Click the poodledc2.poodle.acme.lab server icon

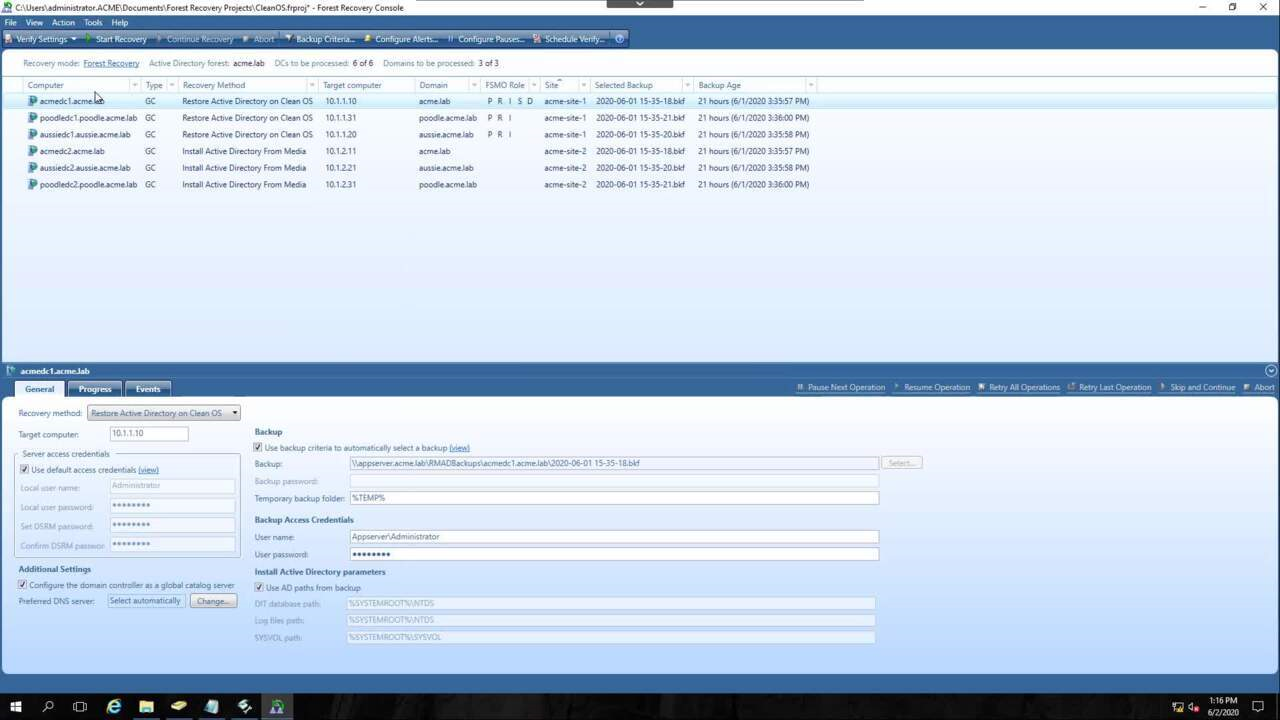33,185
